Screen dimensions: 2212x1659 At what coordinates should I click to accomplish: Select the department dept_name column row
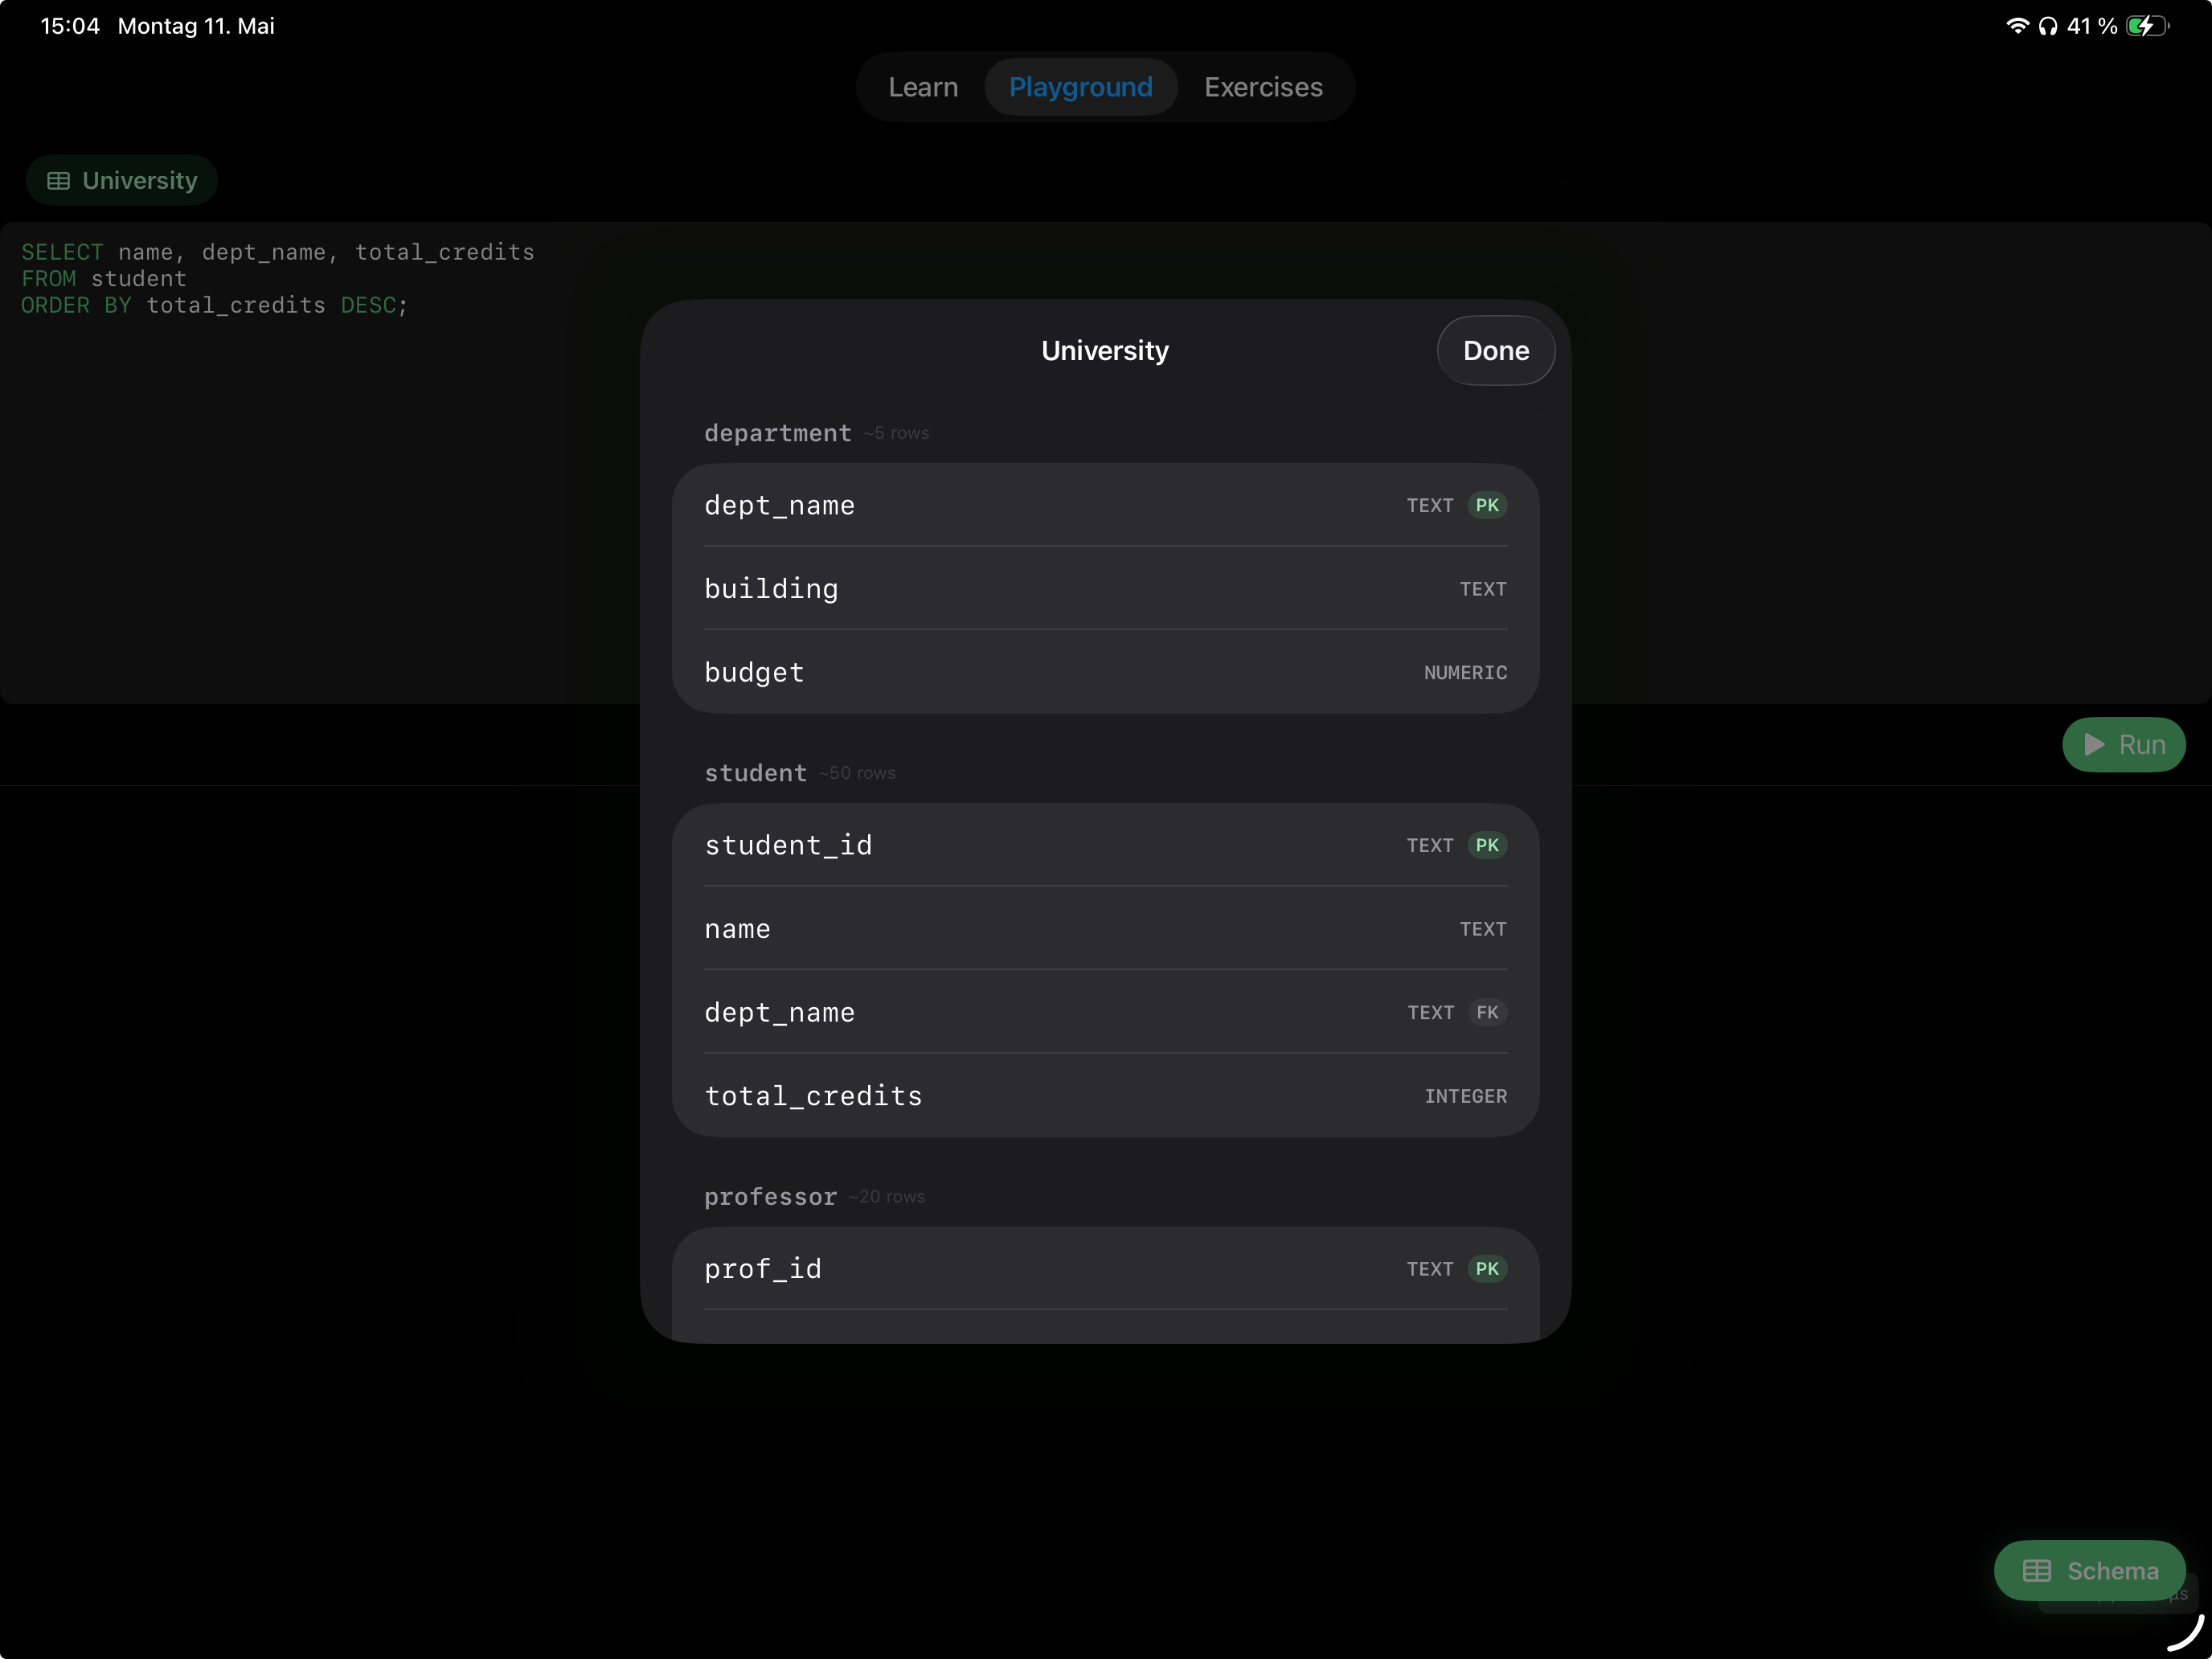click(x=1105, y=505)
